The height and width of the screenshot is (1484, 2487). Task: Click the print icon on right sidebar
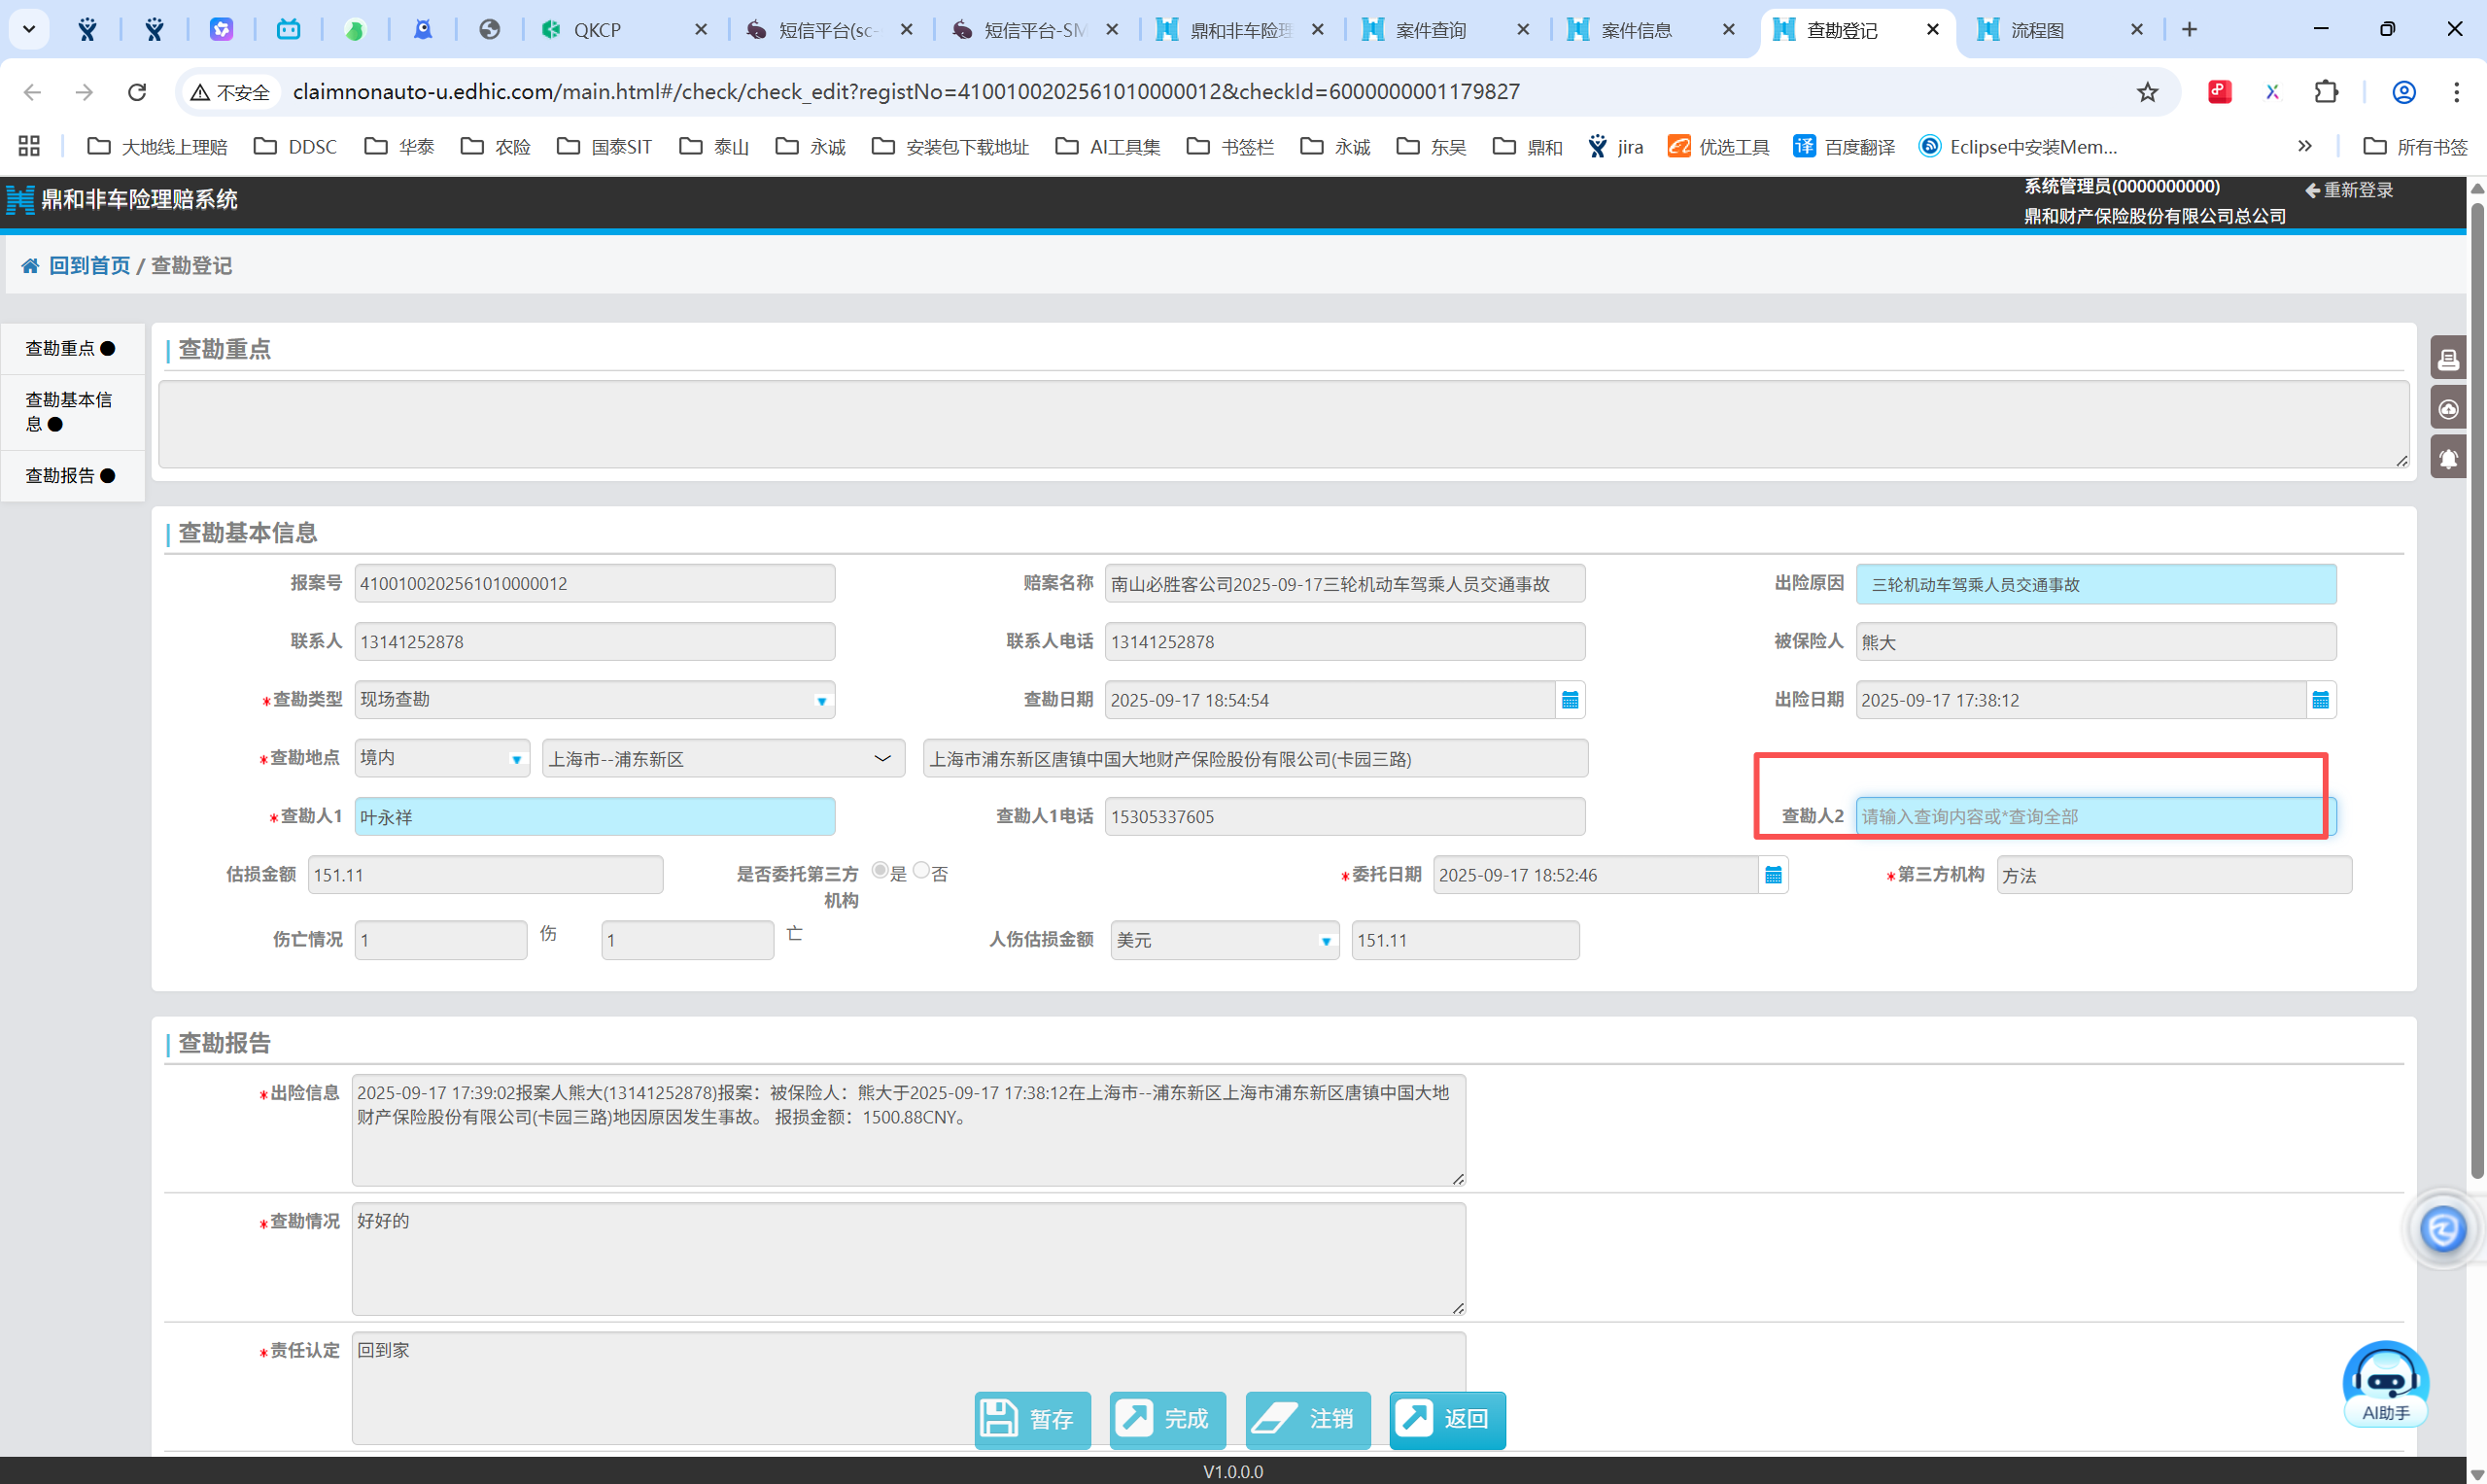coord(2448,358)
